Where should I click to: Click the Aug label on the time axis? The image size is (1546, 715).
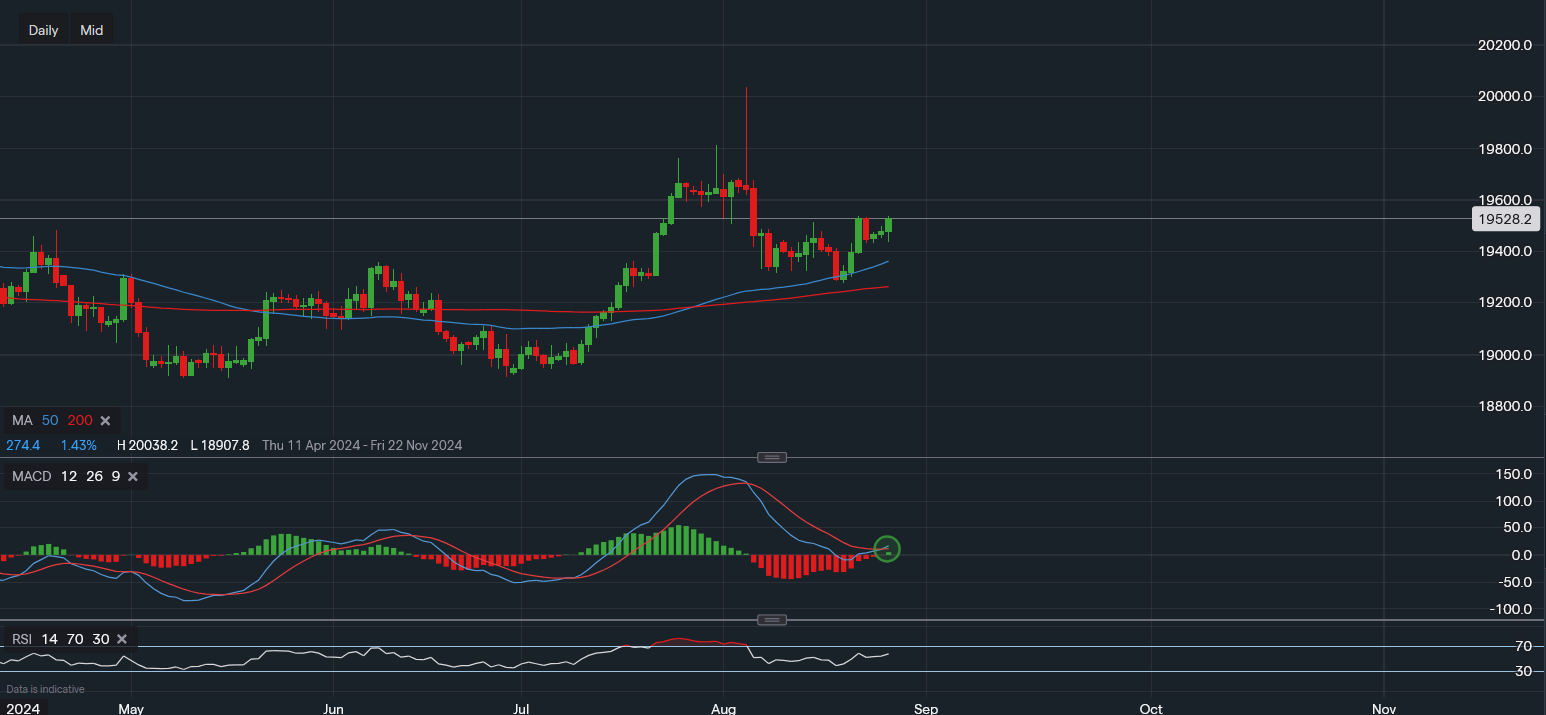coord(722,708)
